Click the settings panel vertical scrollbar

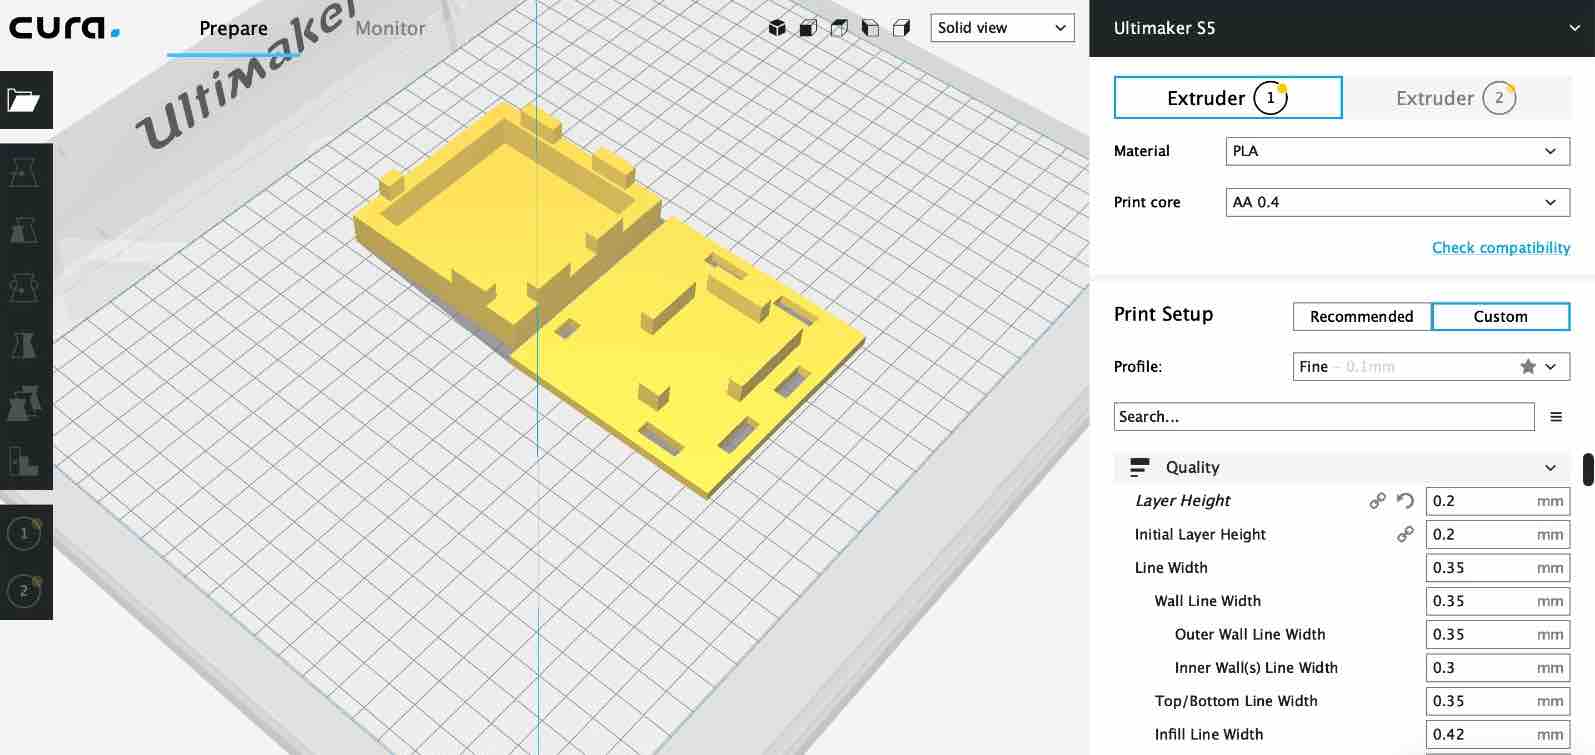pos(1587,469)
